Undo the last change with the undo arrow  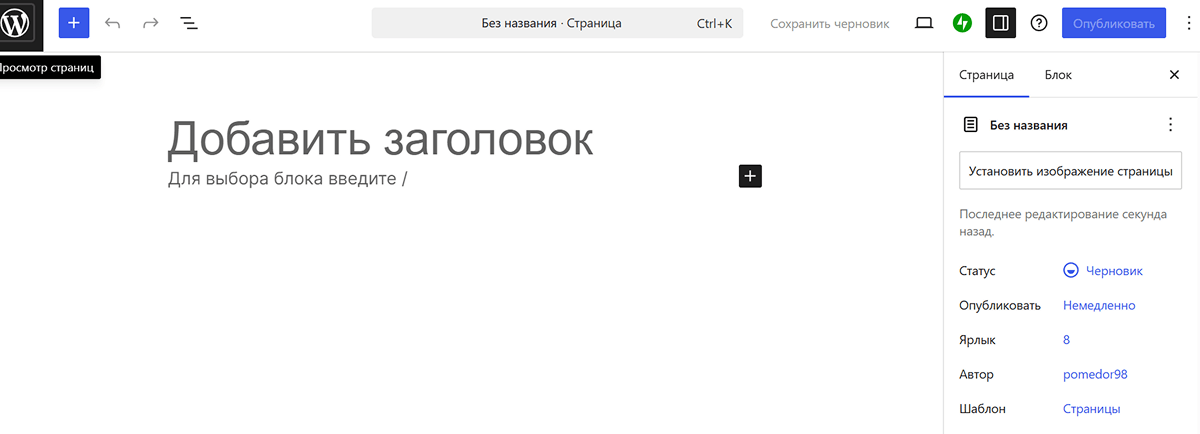[x=113, y=22]
